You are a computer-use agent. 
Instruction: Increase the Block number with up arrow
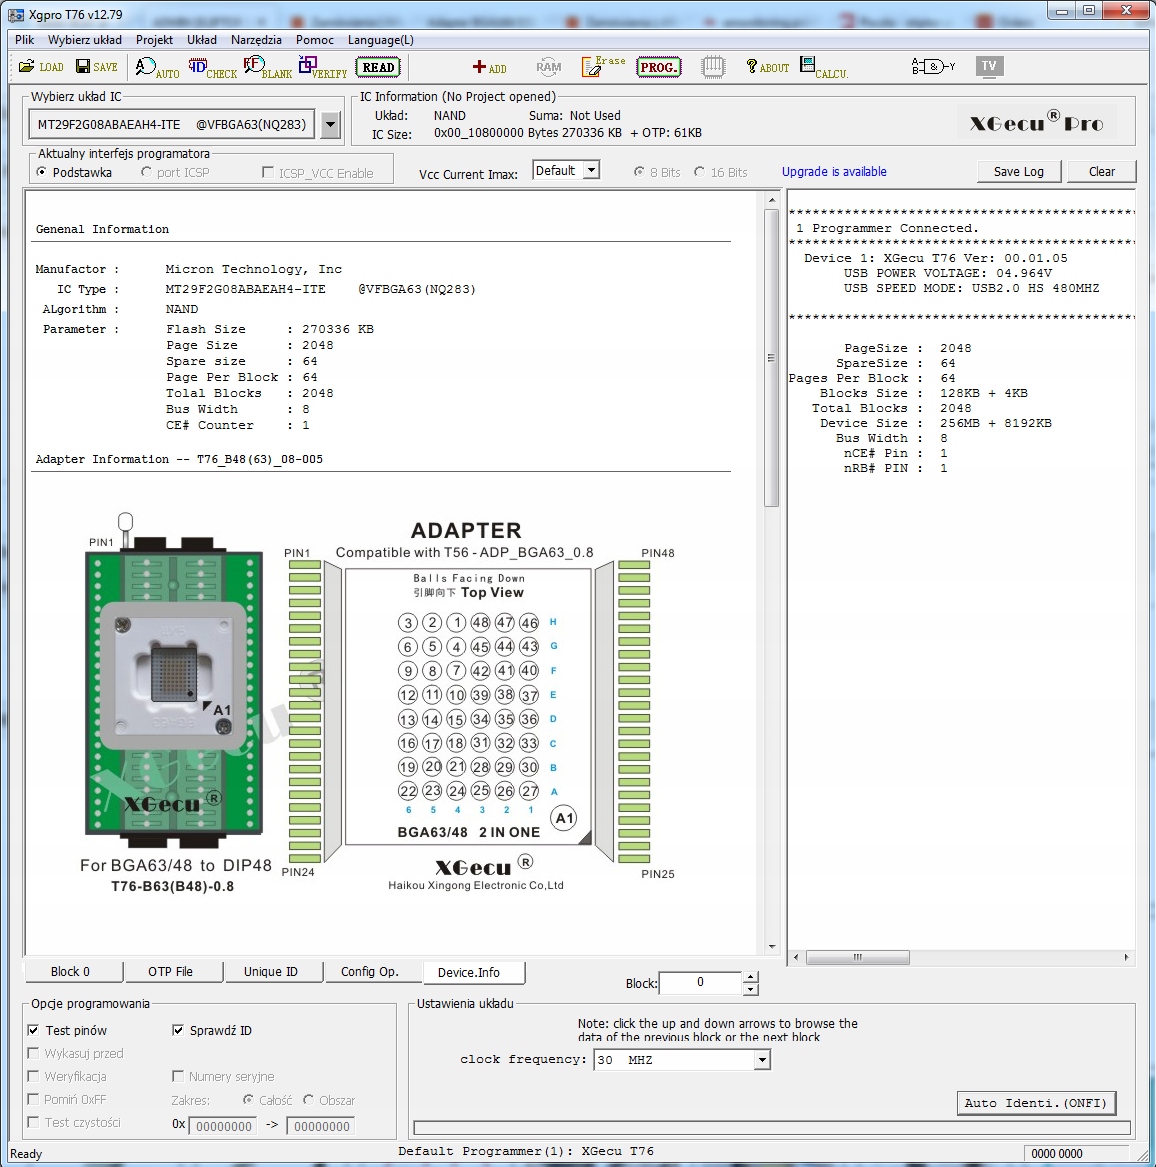pos(751,976)
